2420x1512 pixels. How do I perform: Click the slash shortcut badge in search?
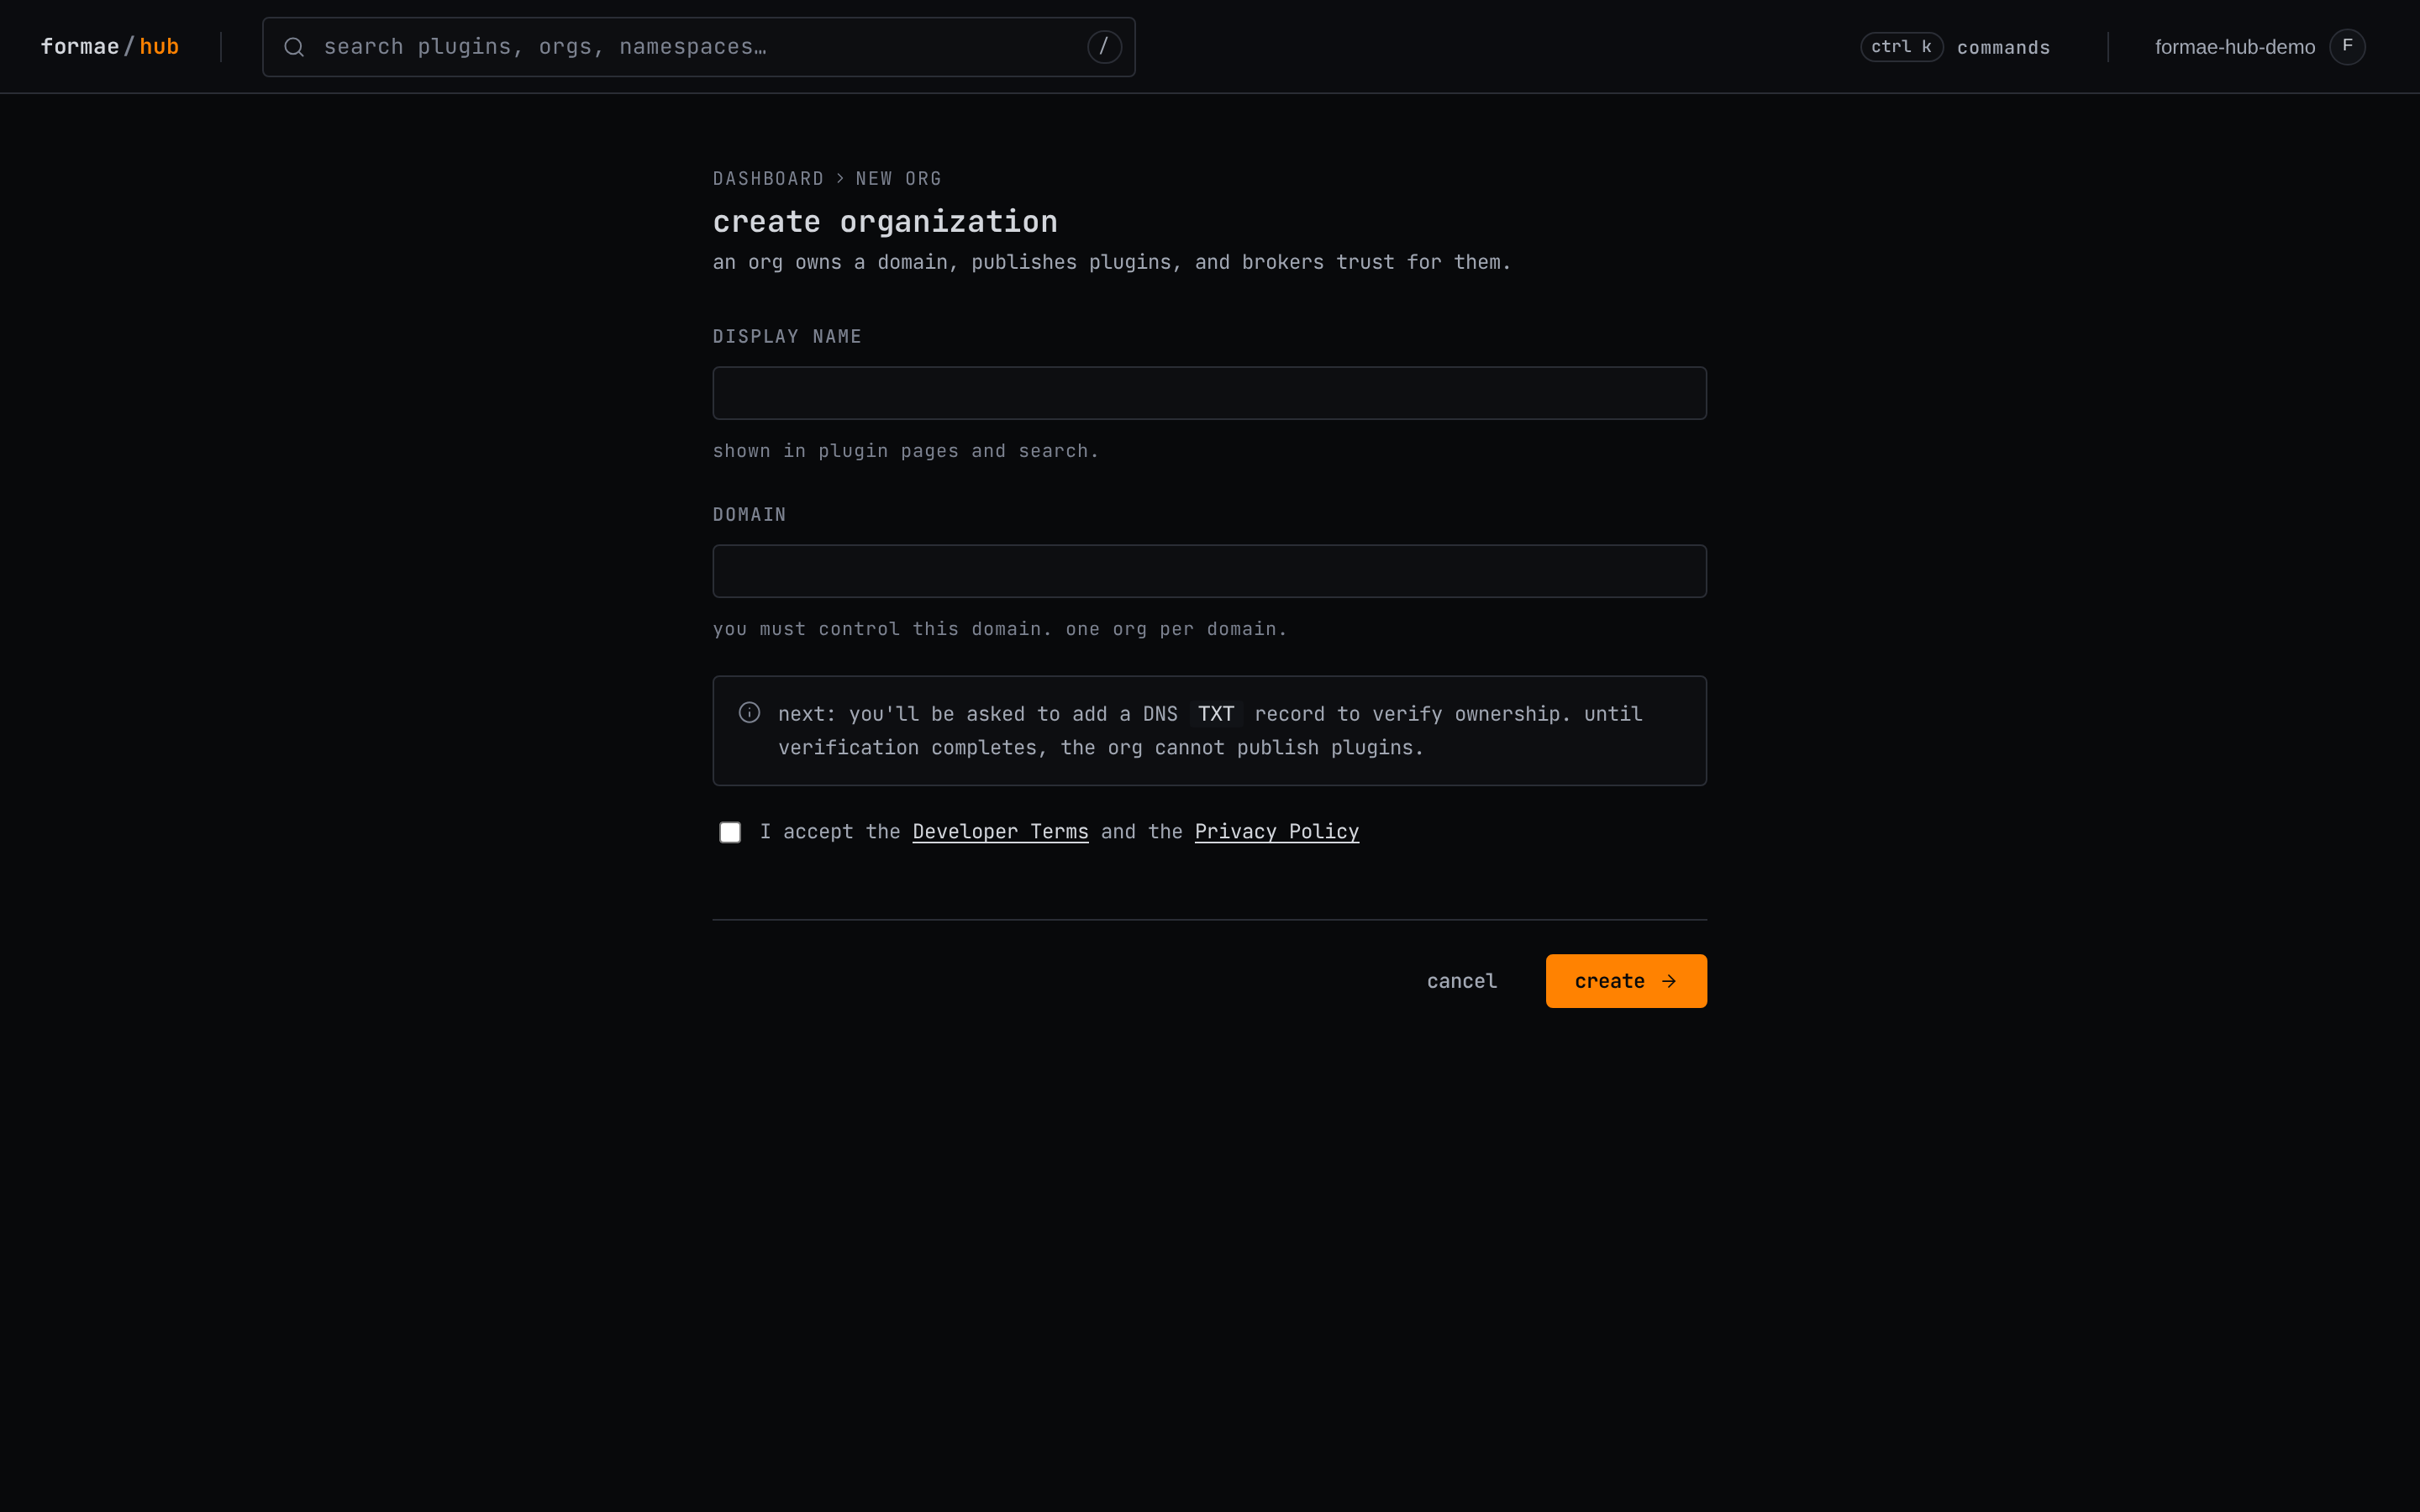tap(1104, 47)
